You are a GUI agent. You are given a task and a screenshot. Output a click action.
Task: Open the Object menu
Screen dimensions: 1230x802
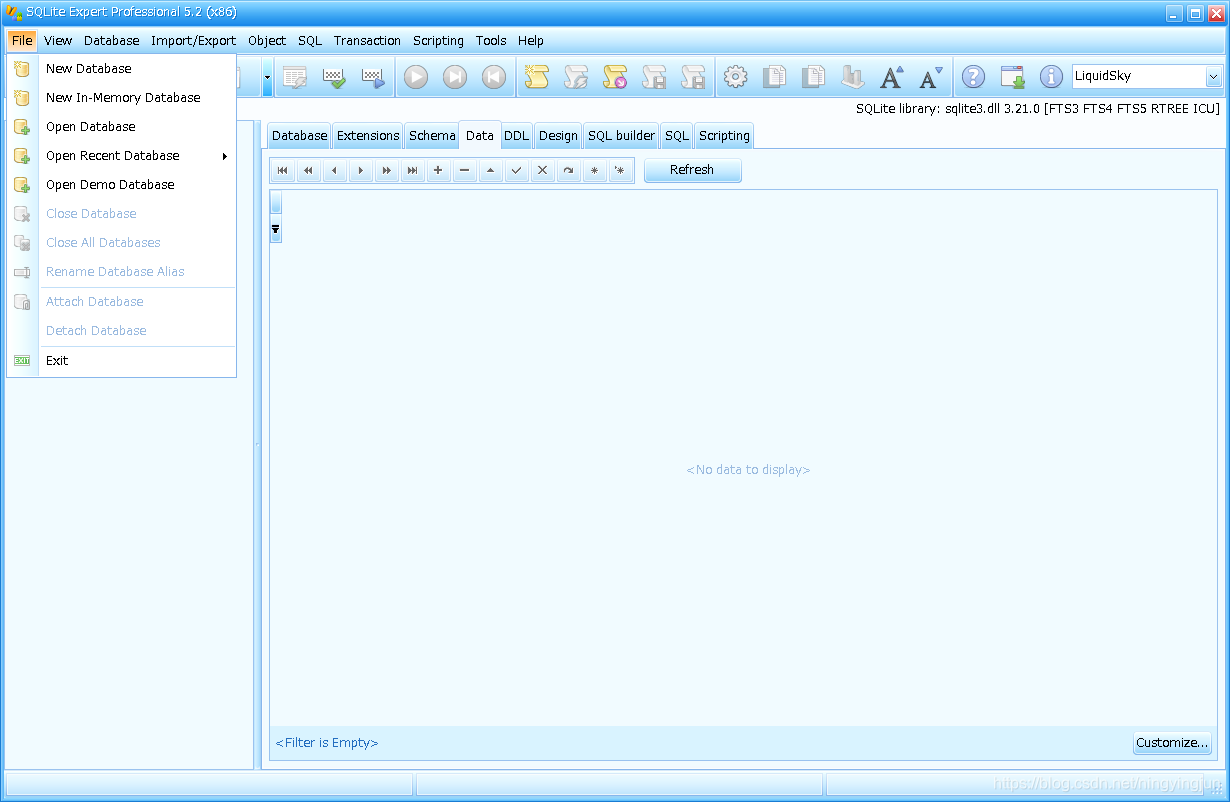pyautogui.click(x=267, y=41)
